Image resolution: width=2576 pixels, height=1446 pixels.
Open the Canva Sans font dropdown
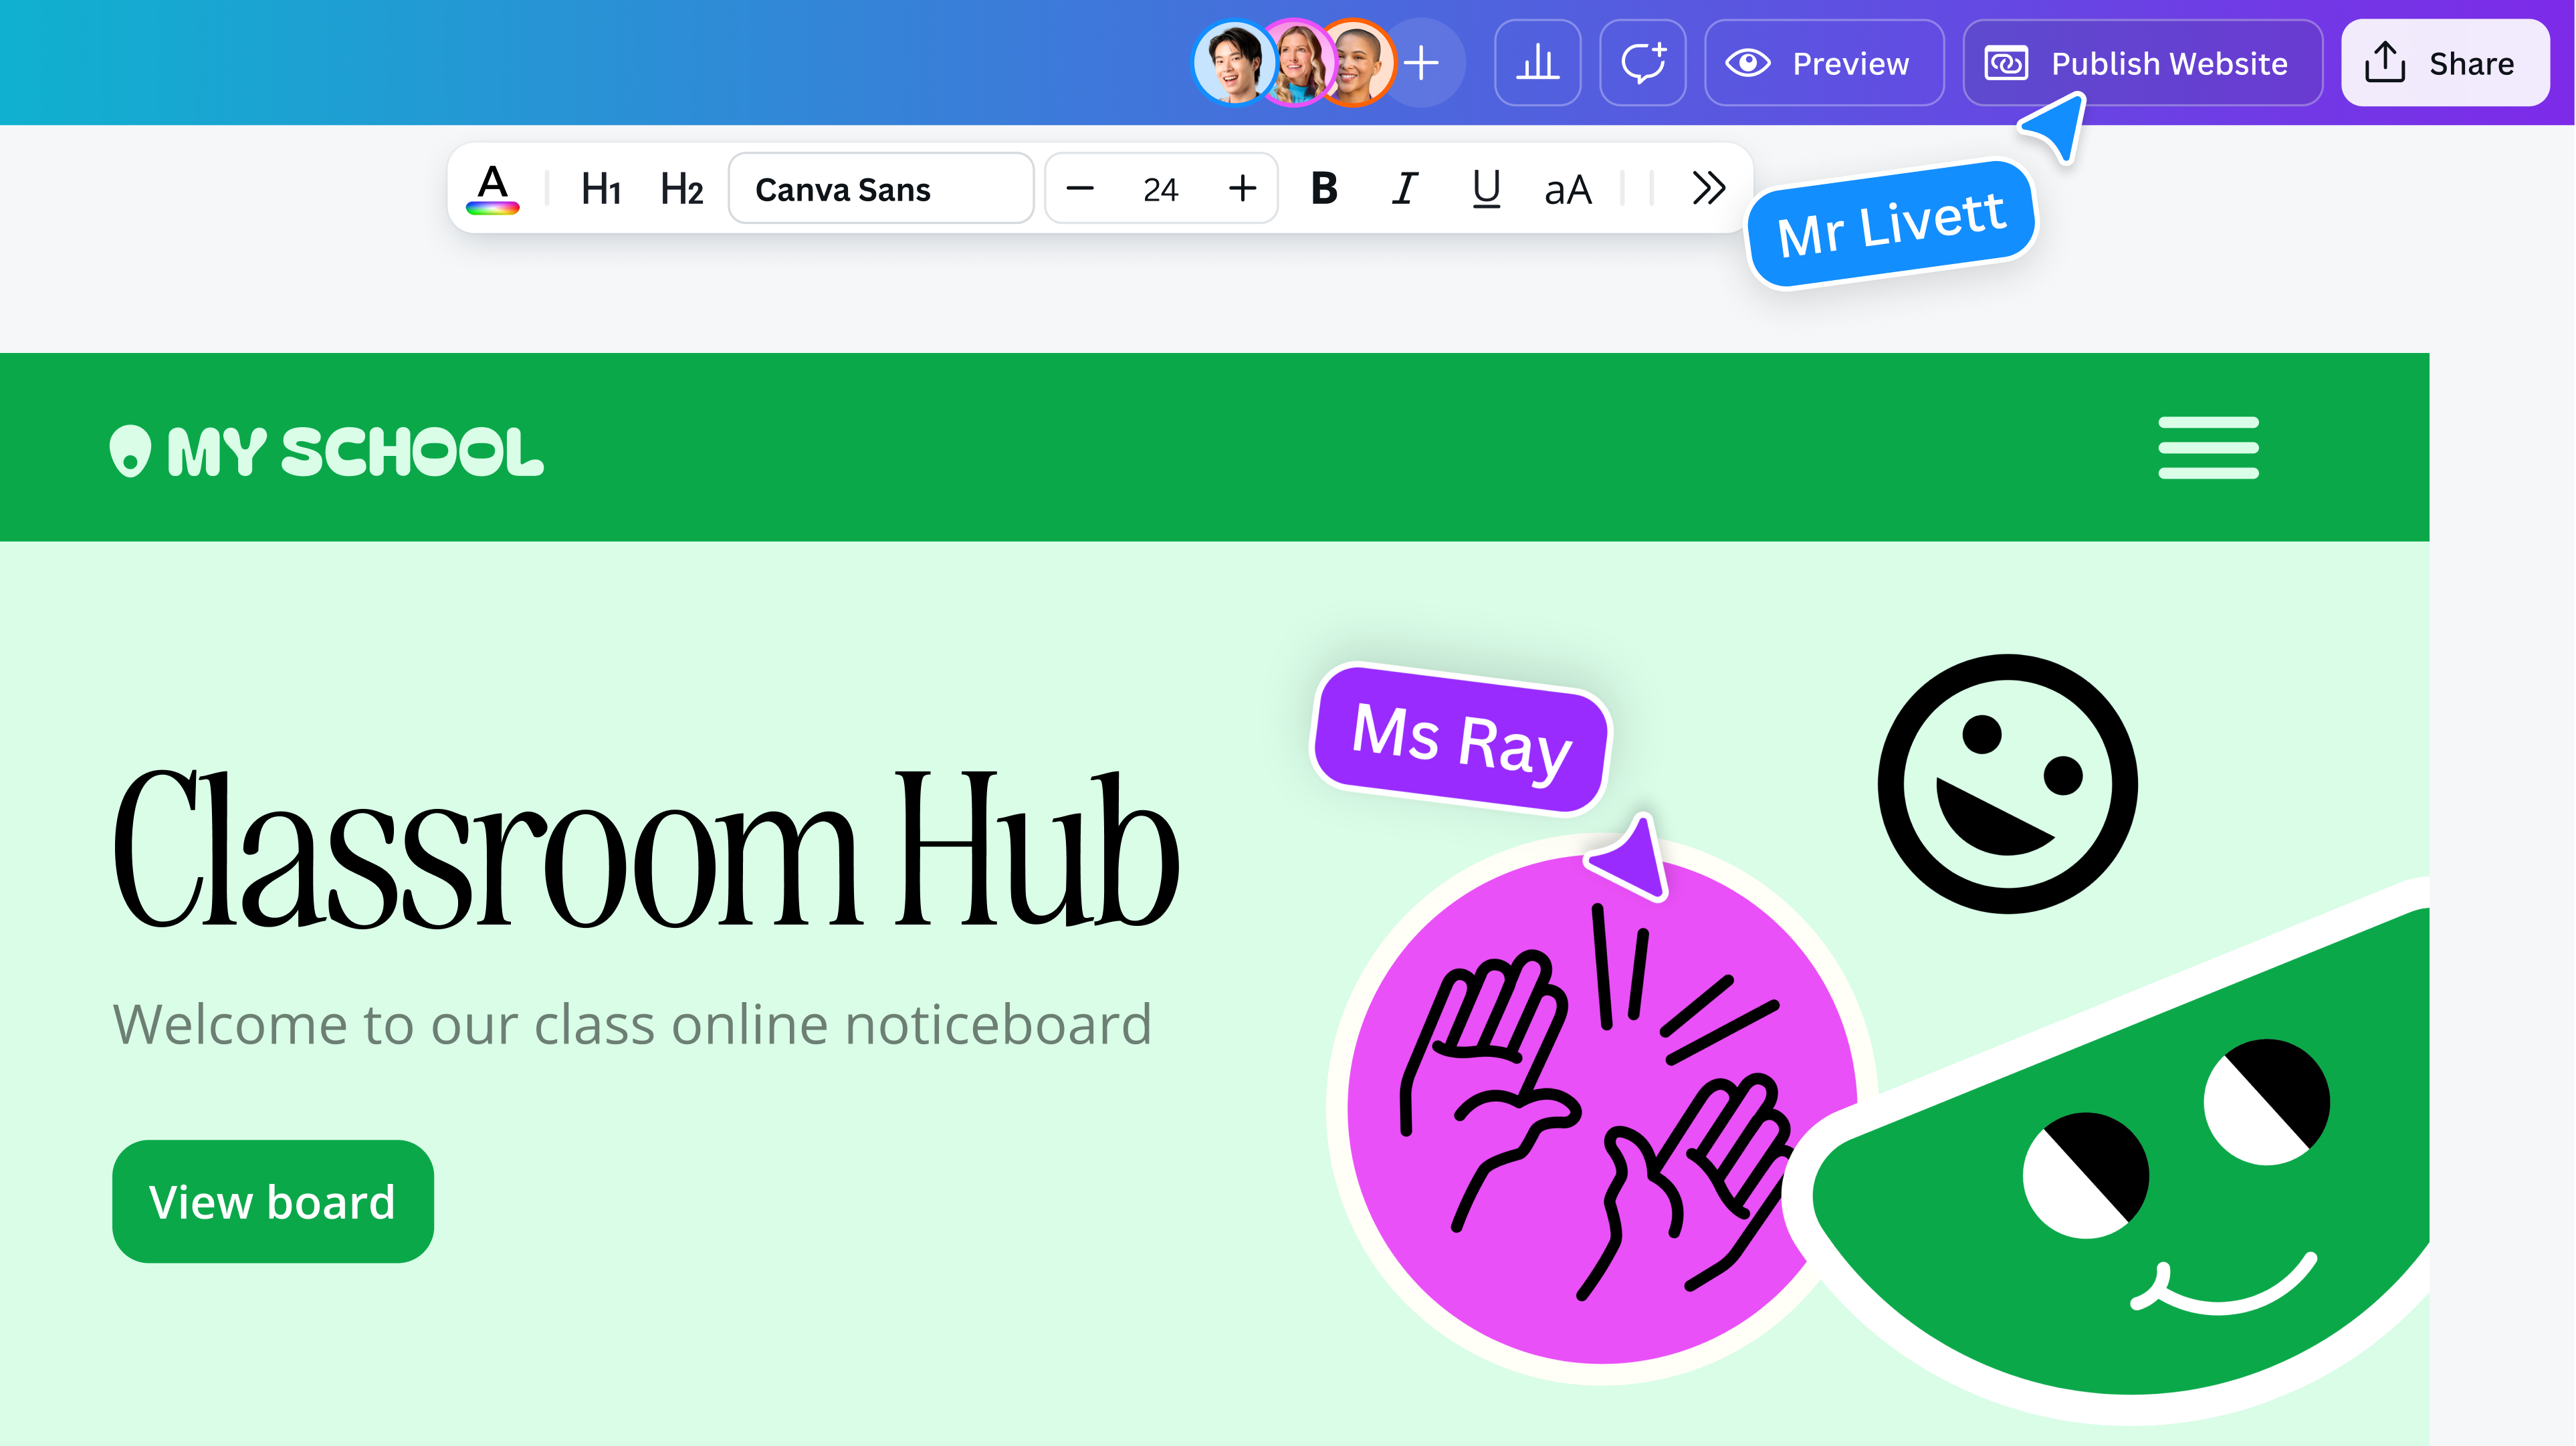coord(880,188)
